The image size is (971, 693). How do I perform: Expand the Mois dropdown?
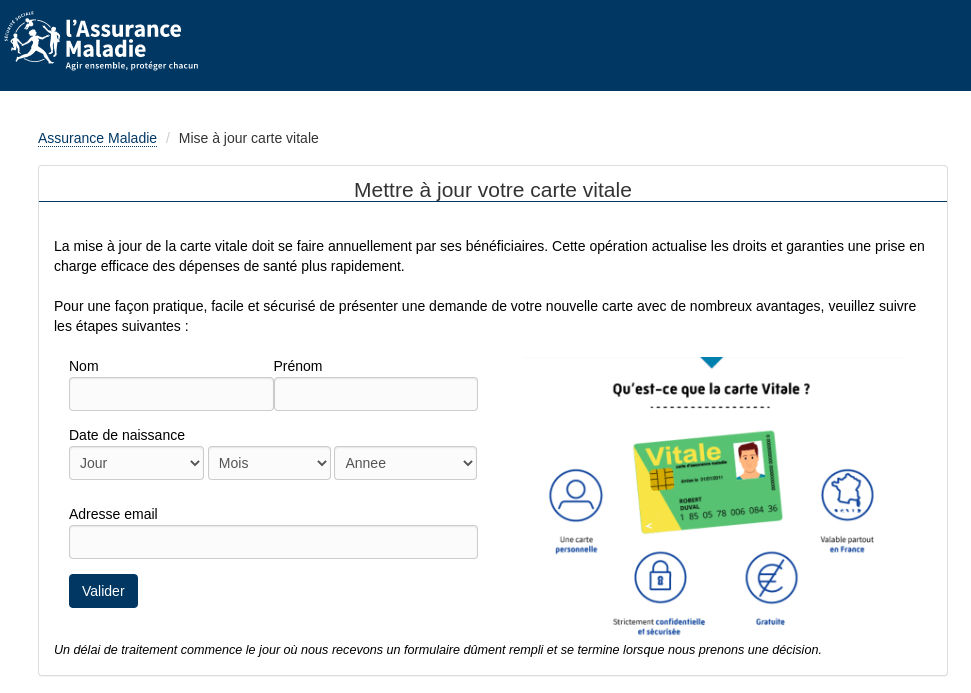pyautogui.click(x=269, y=463)
